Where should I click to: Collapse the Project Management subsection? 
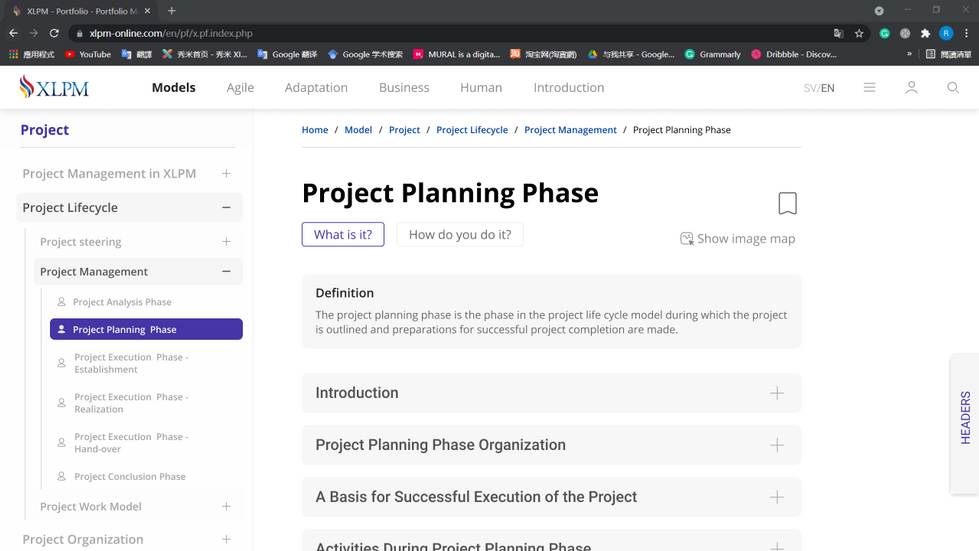(226, 271)
